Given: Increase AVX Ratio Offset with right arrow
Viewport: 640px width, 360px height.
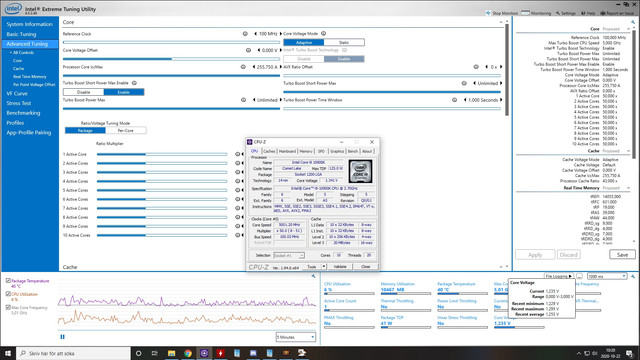Looking at the screenshot, I should [x=501, y=67].
